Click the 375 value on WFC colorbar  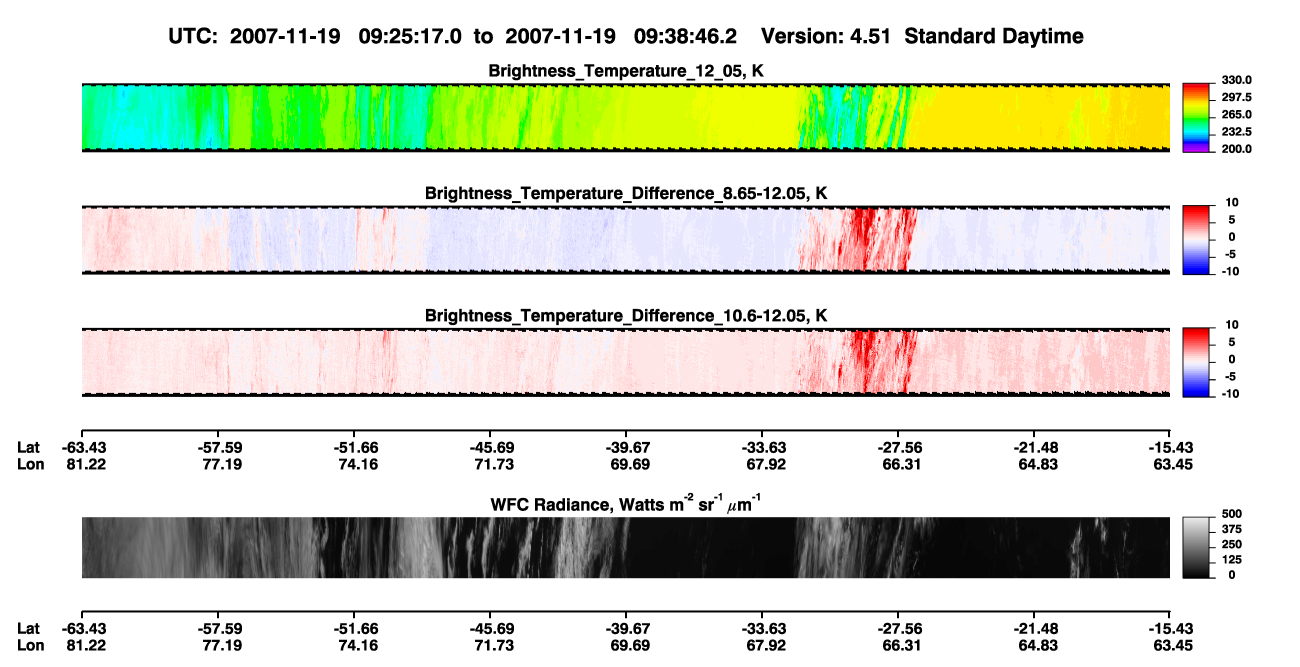(1233, 529)
